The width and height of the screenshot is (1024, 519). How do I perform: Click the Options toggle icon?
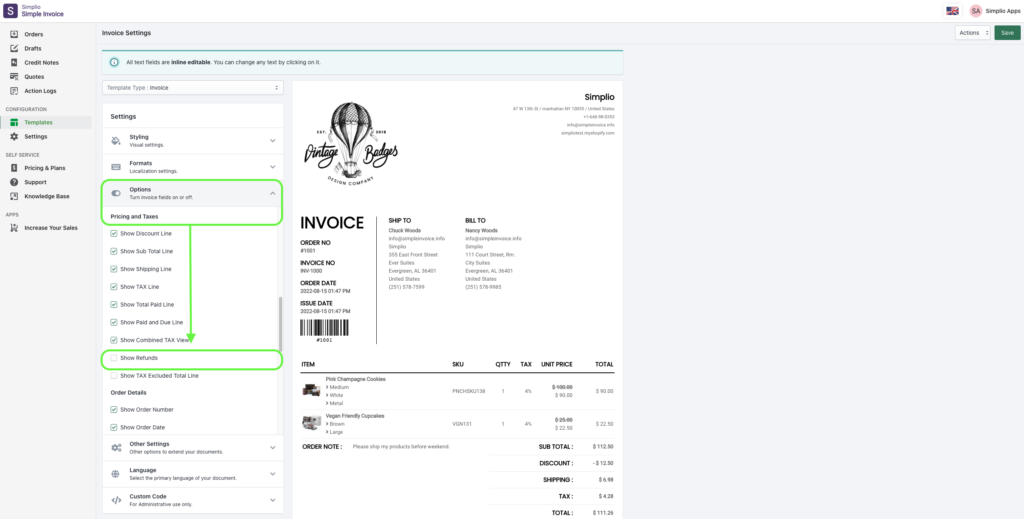click(x=116, y=193)
